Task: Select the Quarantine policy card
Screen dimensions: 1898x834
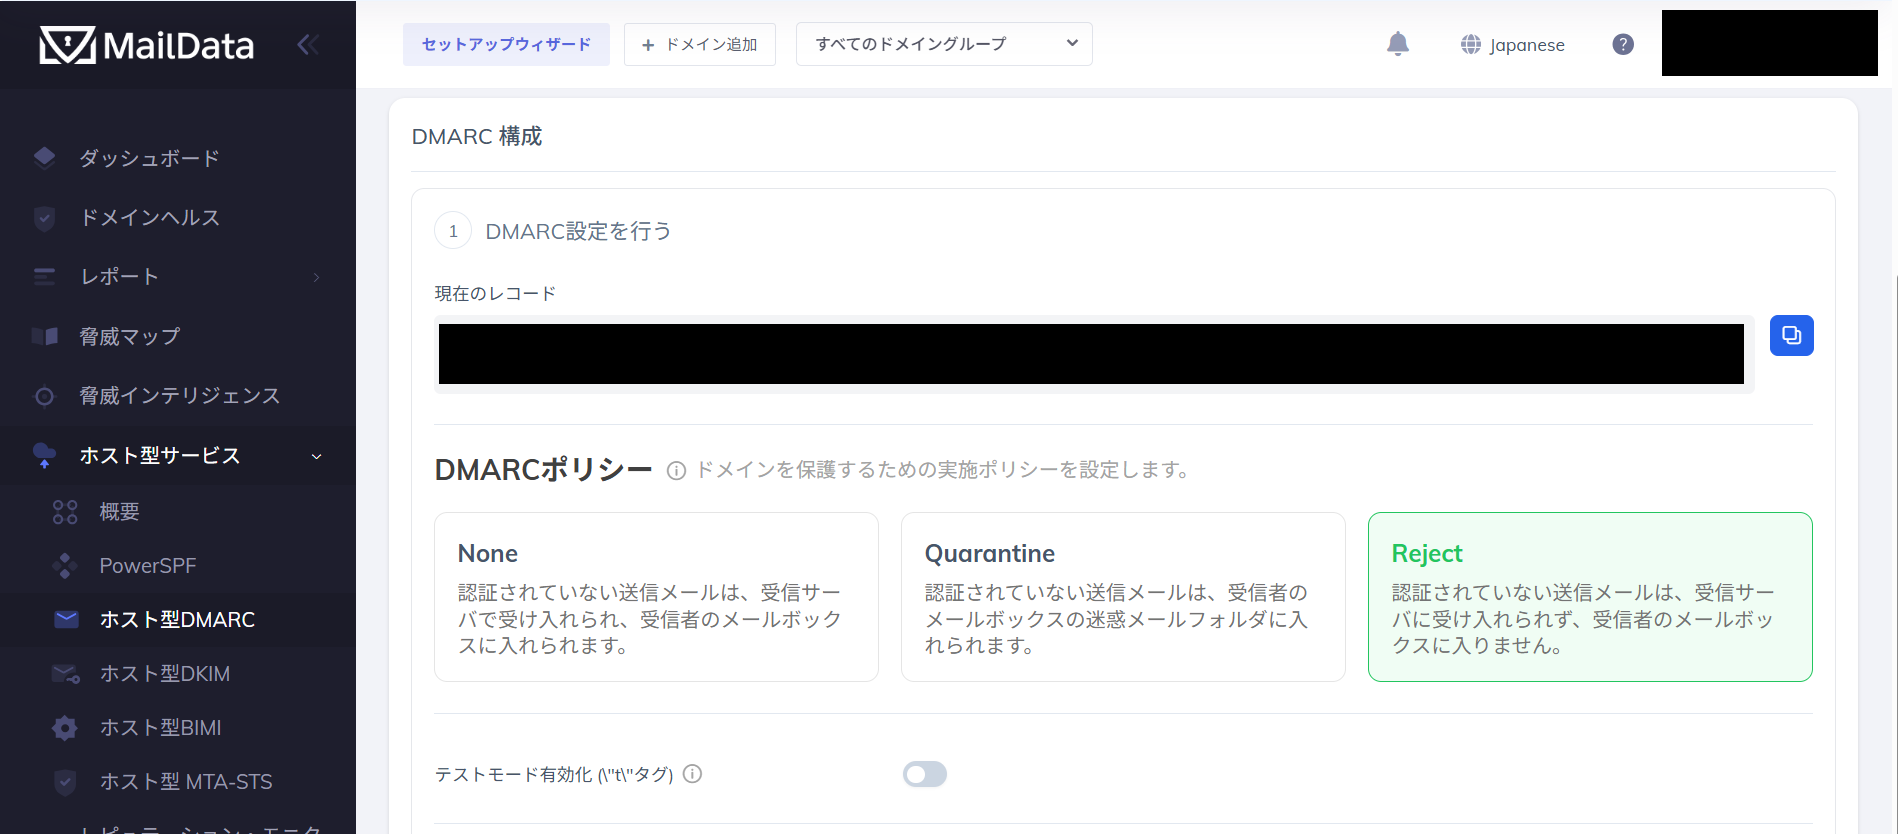Action: click(x=1123, y=597)
